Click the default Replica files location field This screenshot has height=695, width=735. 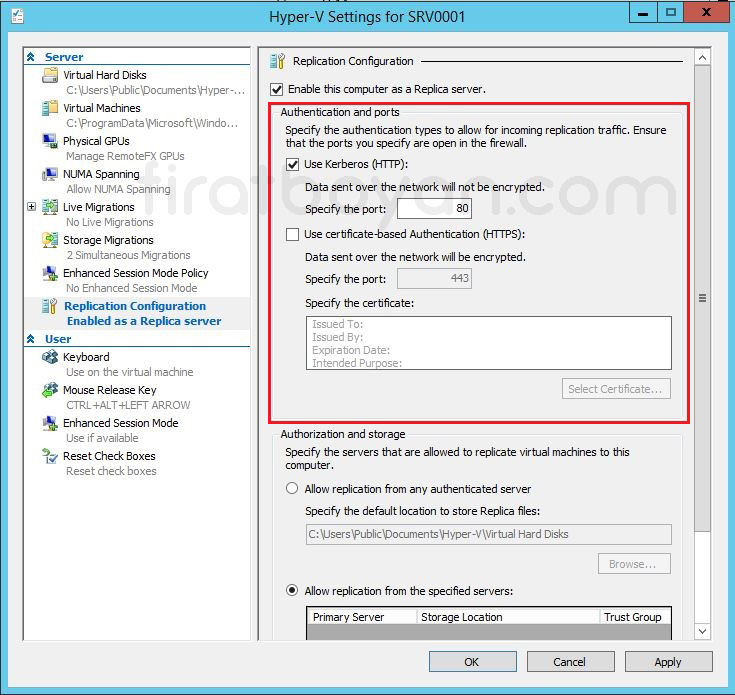coord(488,534)
